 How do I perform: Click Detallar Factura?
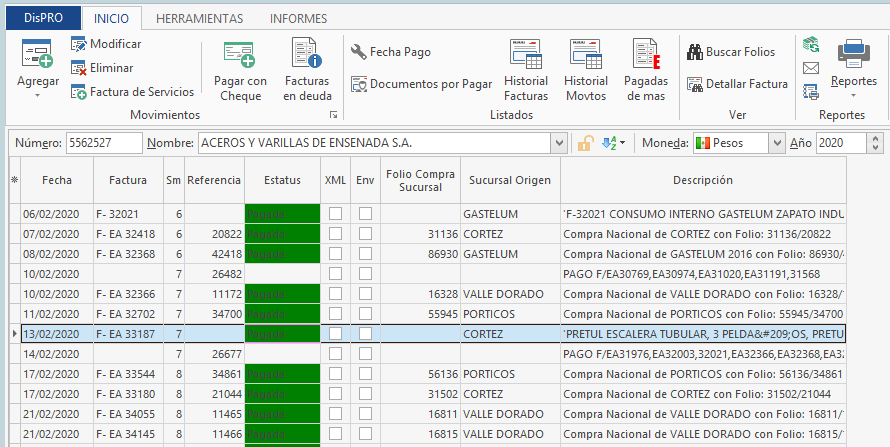tap(737, 85)
